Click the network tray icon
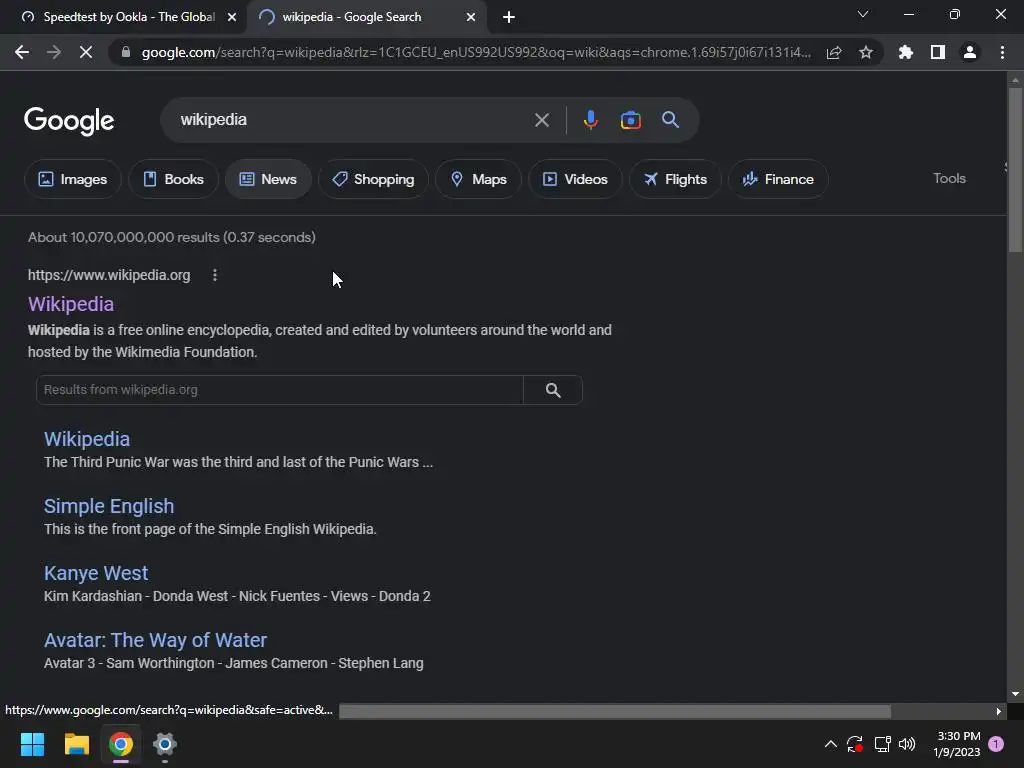 [x=882, y=744]
